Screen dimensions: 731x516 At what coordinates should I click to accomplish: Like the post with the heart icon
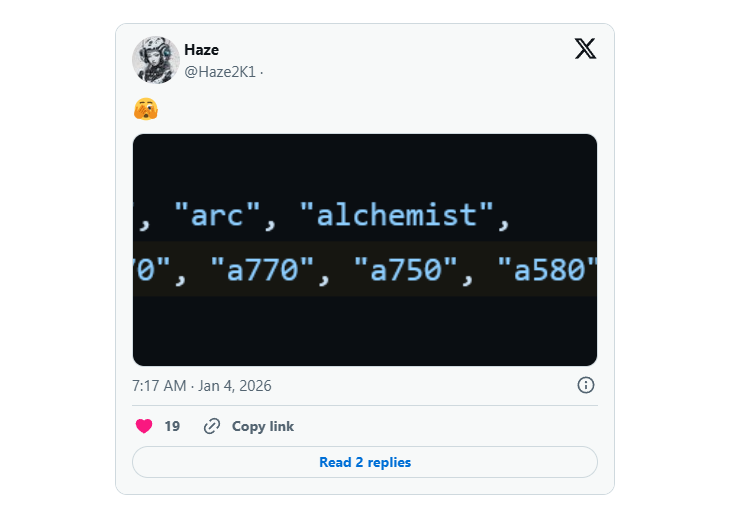(144, 426)
